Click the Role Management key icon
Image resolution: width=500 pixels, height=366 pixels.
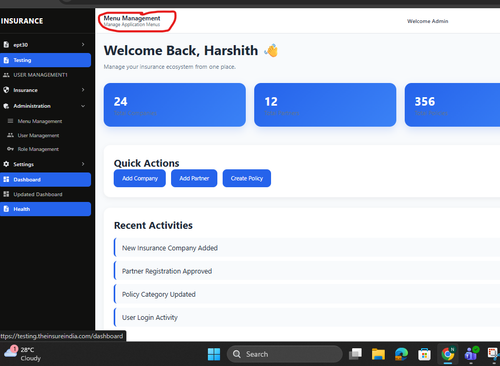coord(10,149)
